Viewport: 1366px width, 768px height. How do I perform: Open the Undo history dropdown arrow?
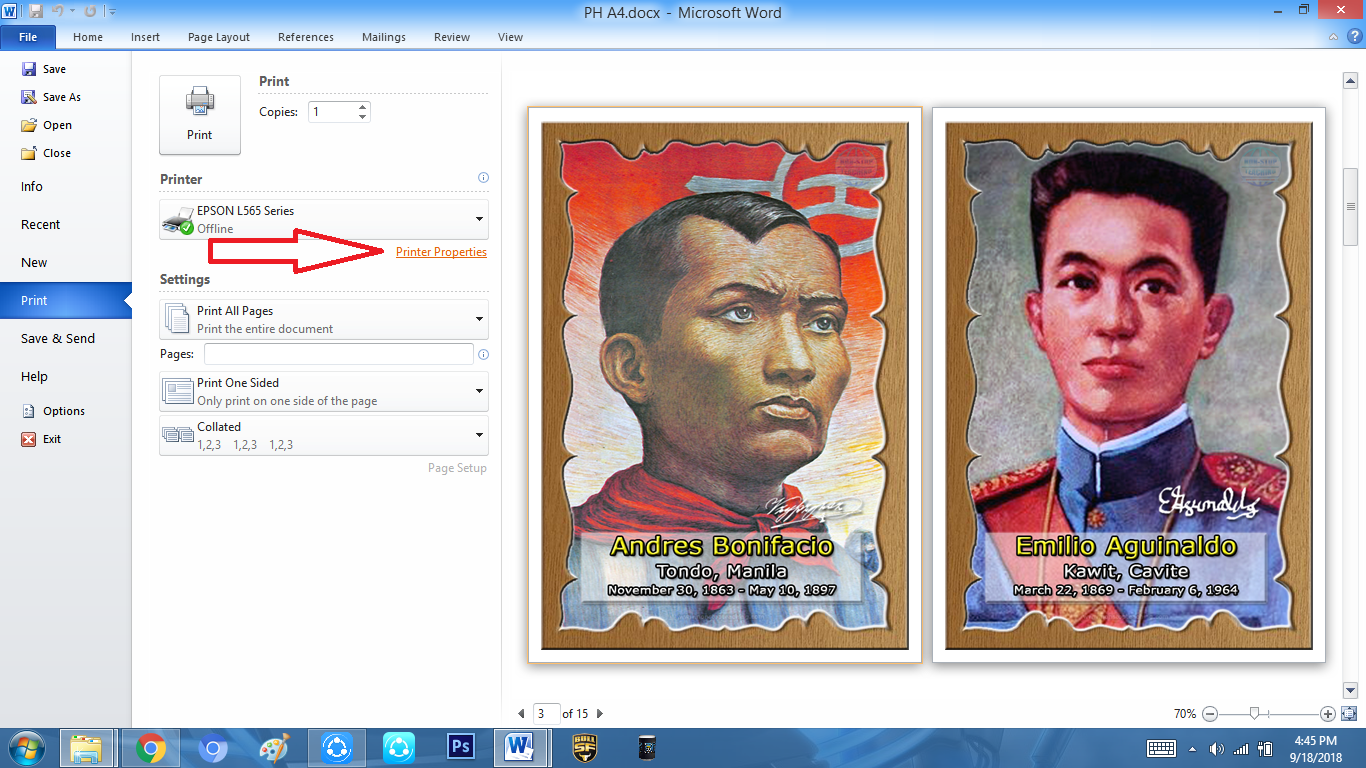[x=73, y=12]
